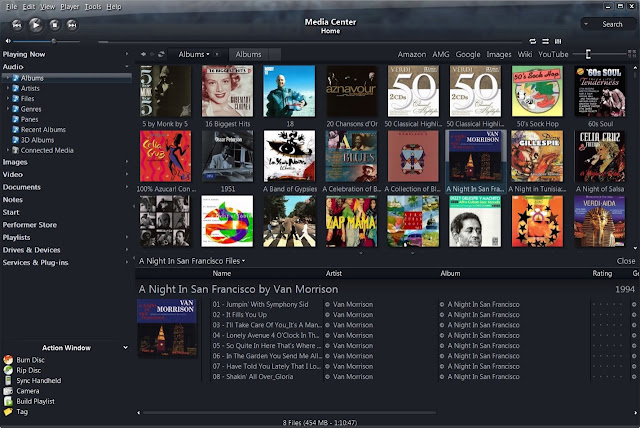Click the Sync Handheld icon
Image resolution: width=640 pixels, height=428 pixels.
pos(8,380)
